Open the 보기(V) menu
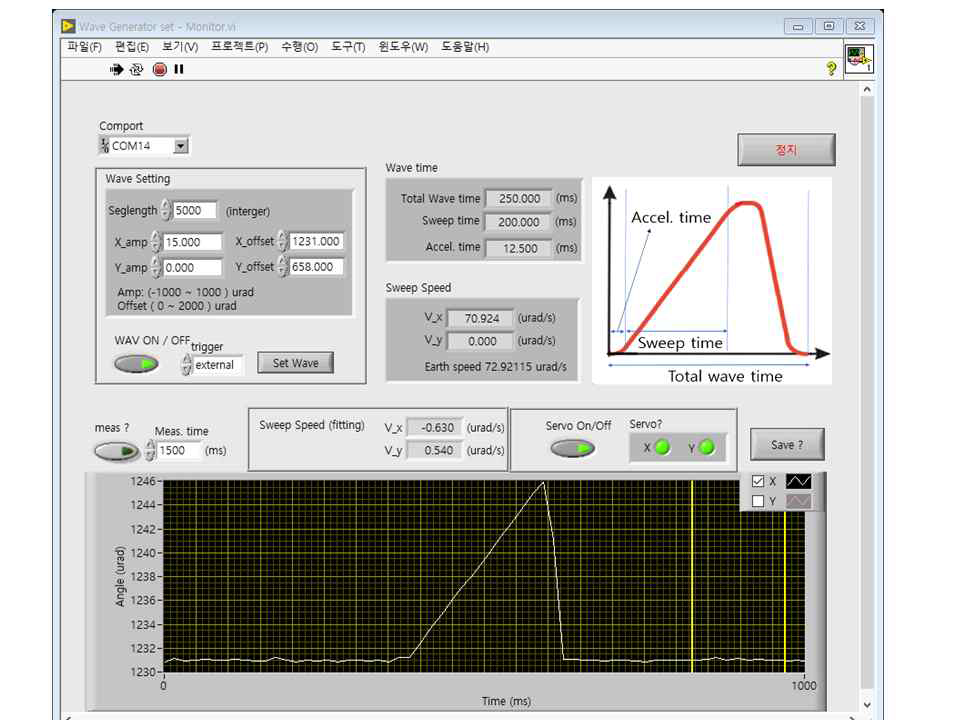Screen dimensions: 960x720 coord(180,47)
